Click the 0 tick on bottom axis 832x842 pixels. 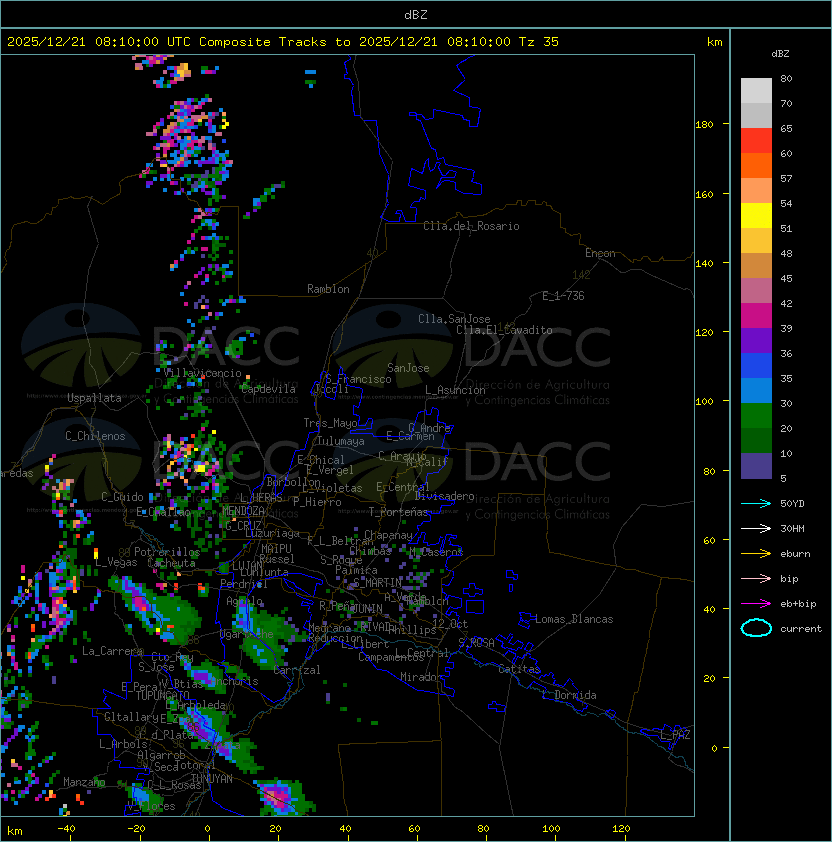coord(207,829)
